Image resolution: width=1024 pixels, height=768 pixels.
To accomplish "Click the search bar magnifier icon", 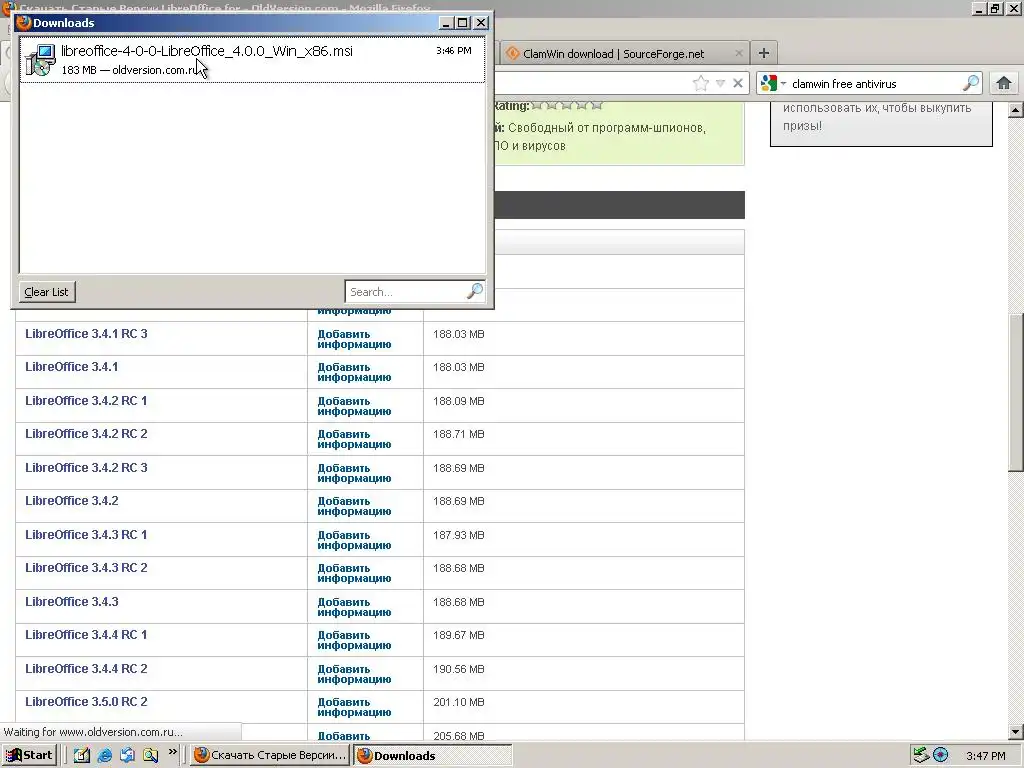I will [971, 83].
